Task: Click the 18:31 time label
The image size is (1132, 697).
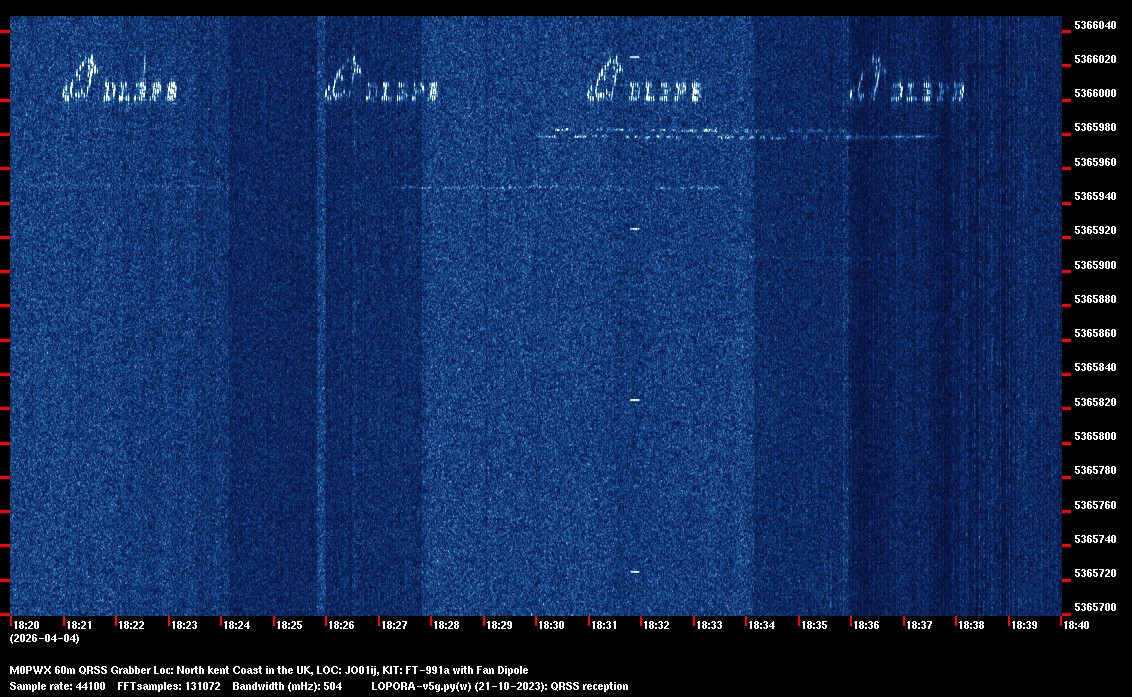Action: [x=604, y=625]
